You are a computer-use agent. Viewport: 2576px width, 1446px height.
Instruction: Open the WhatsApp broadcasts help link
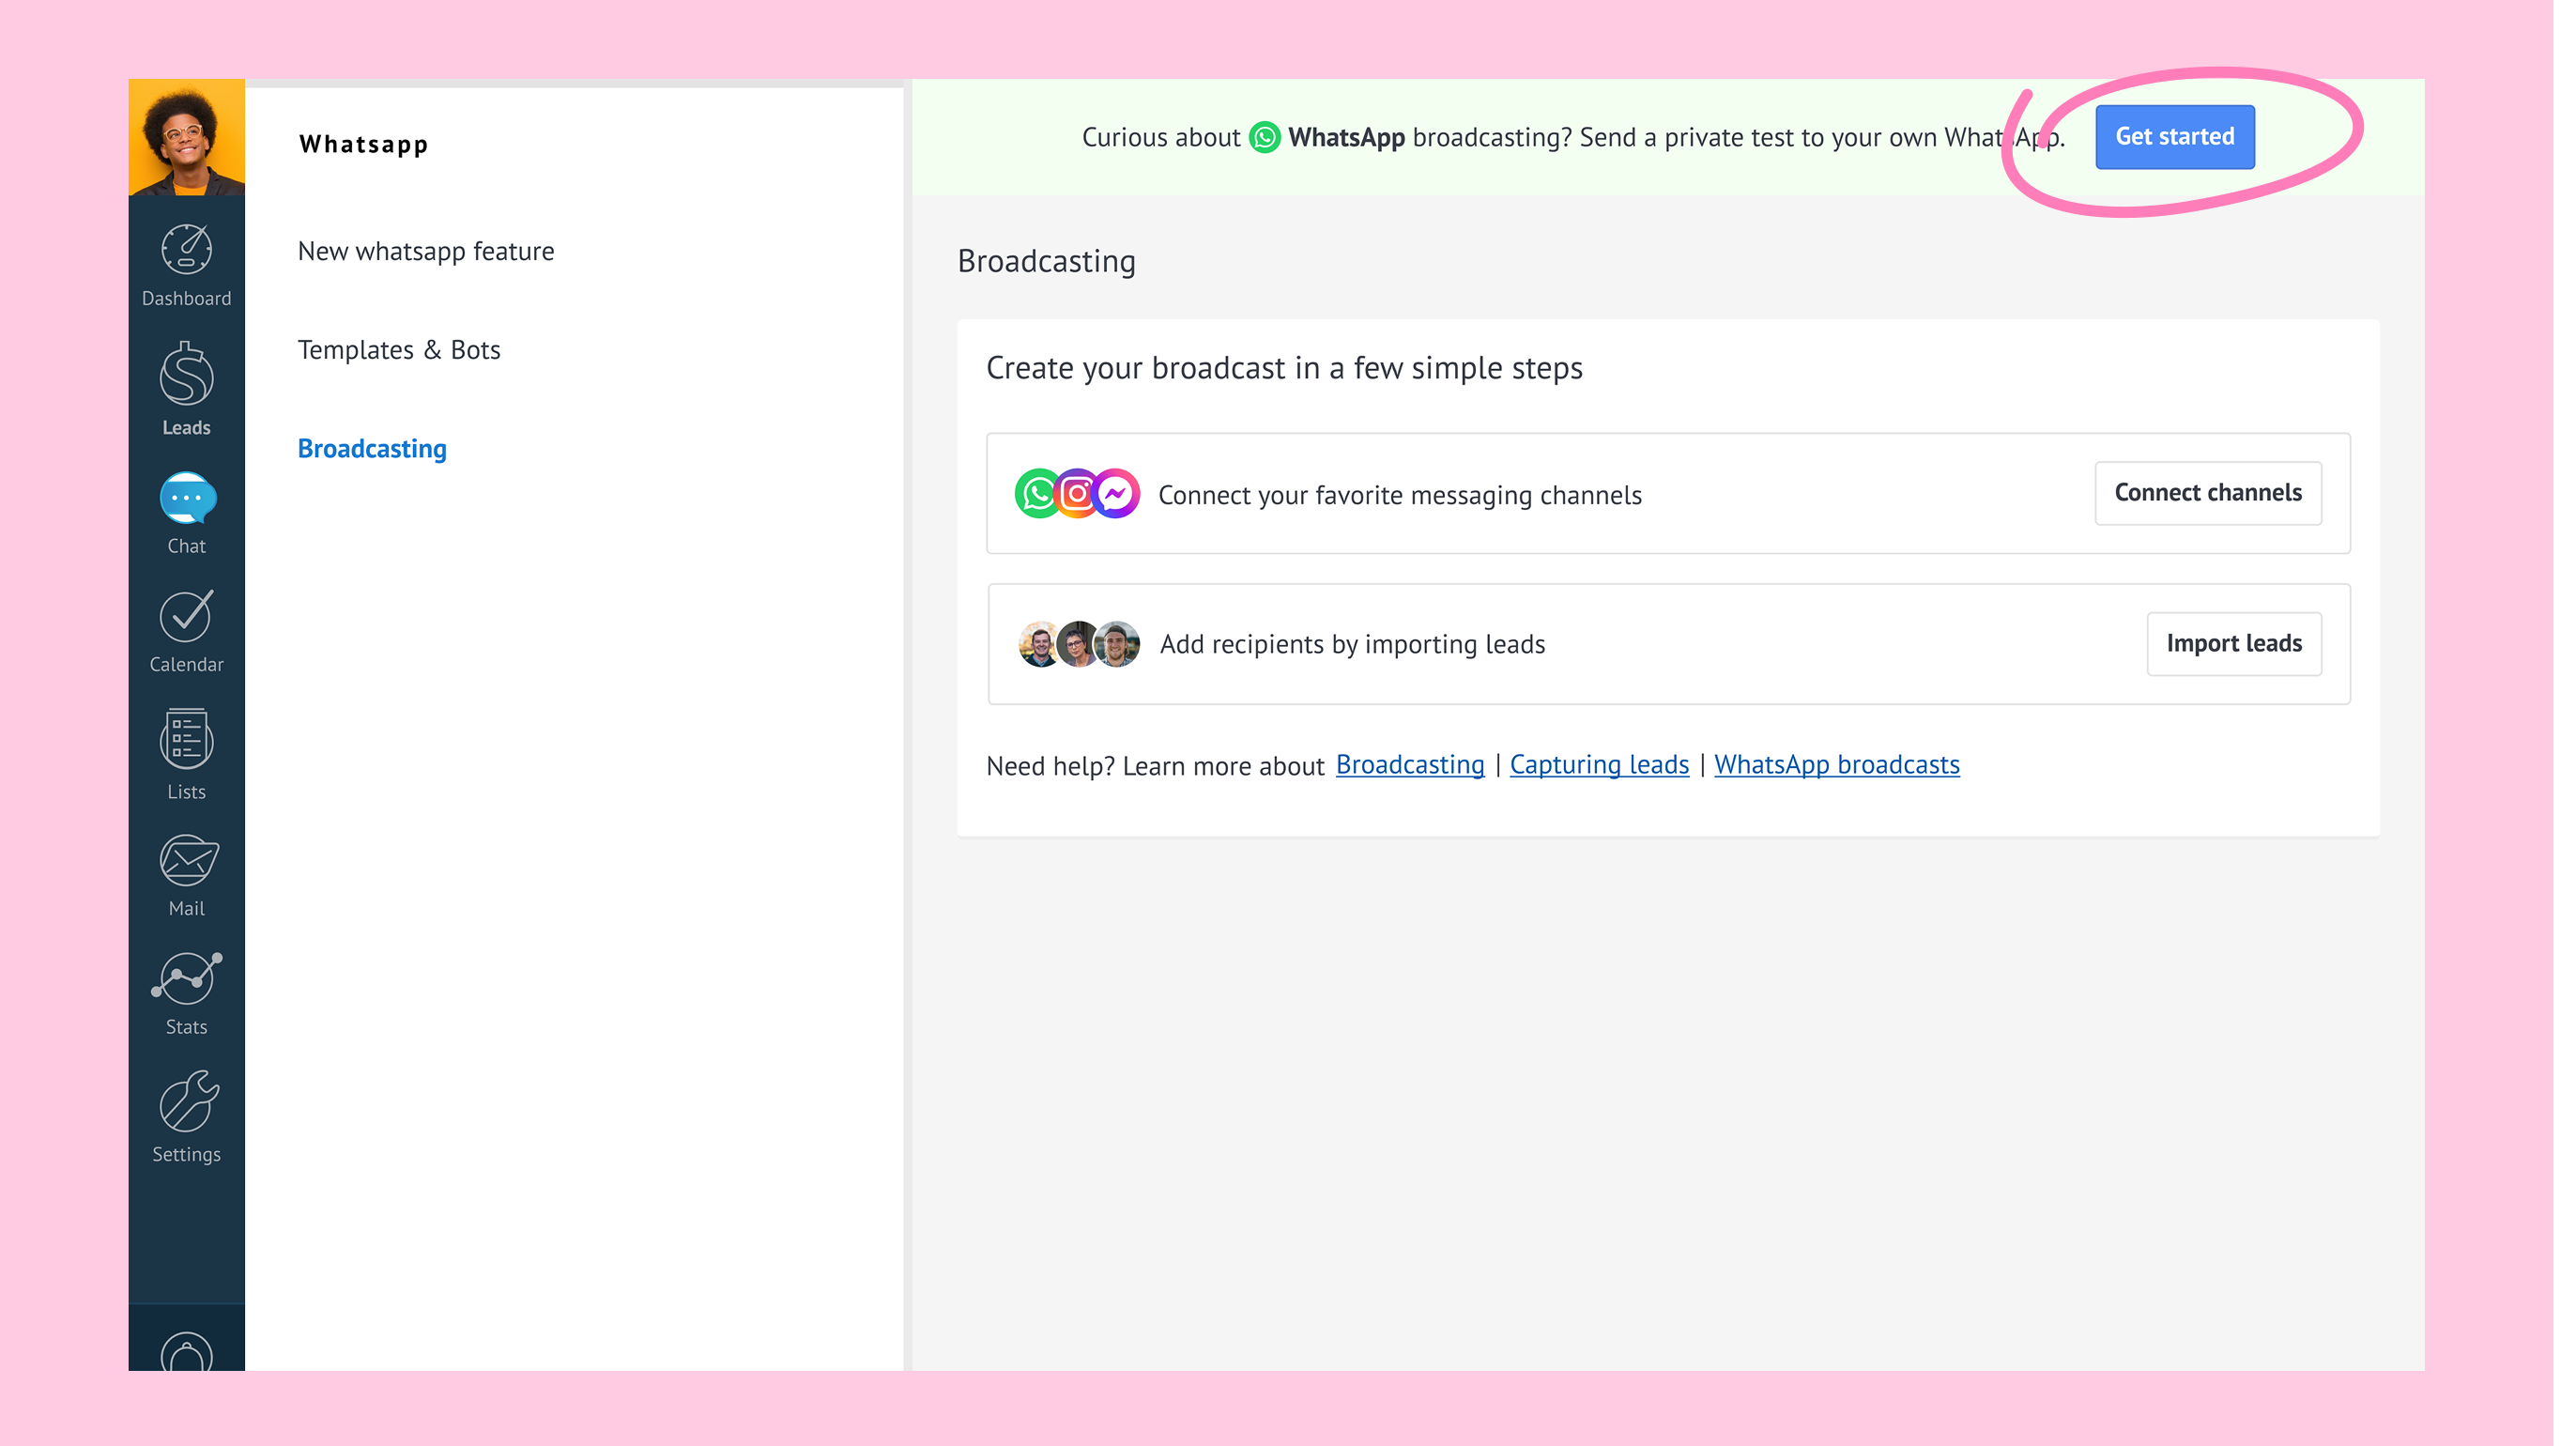[1836, 765]
